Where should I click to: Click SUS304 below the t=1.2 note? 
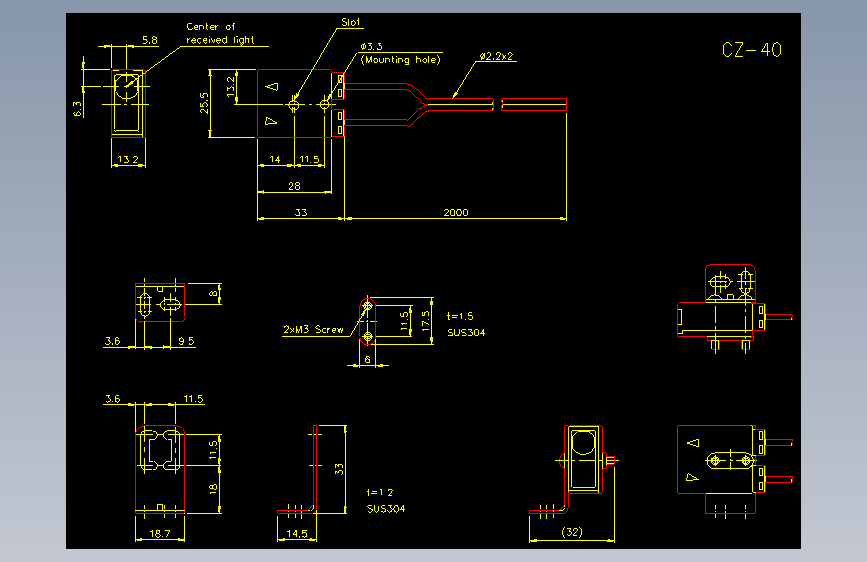click(x=386, y=508)
